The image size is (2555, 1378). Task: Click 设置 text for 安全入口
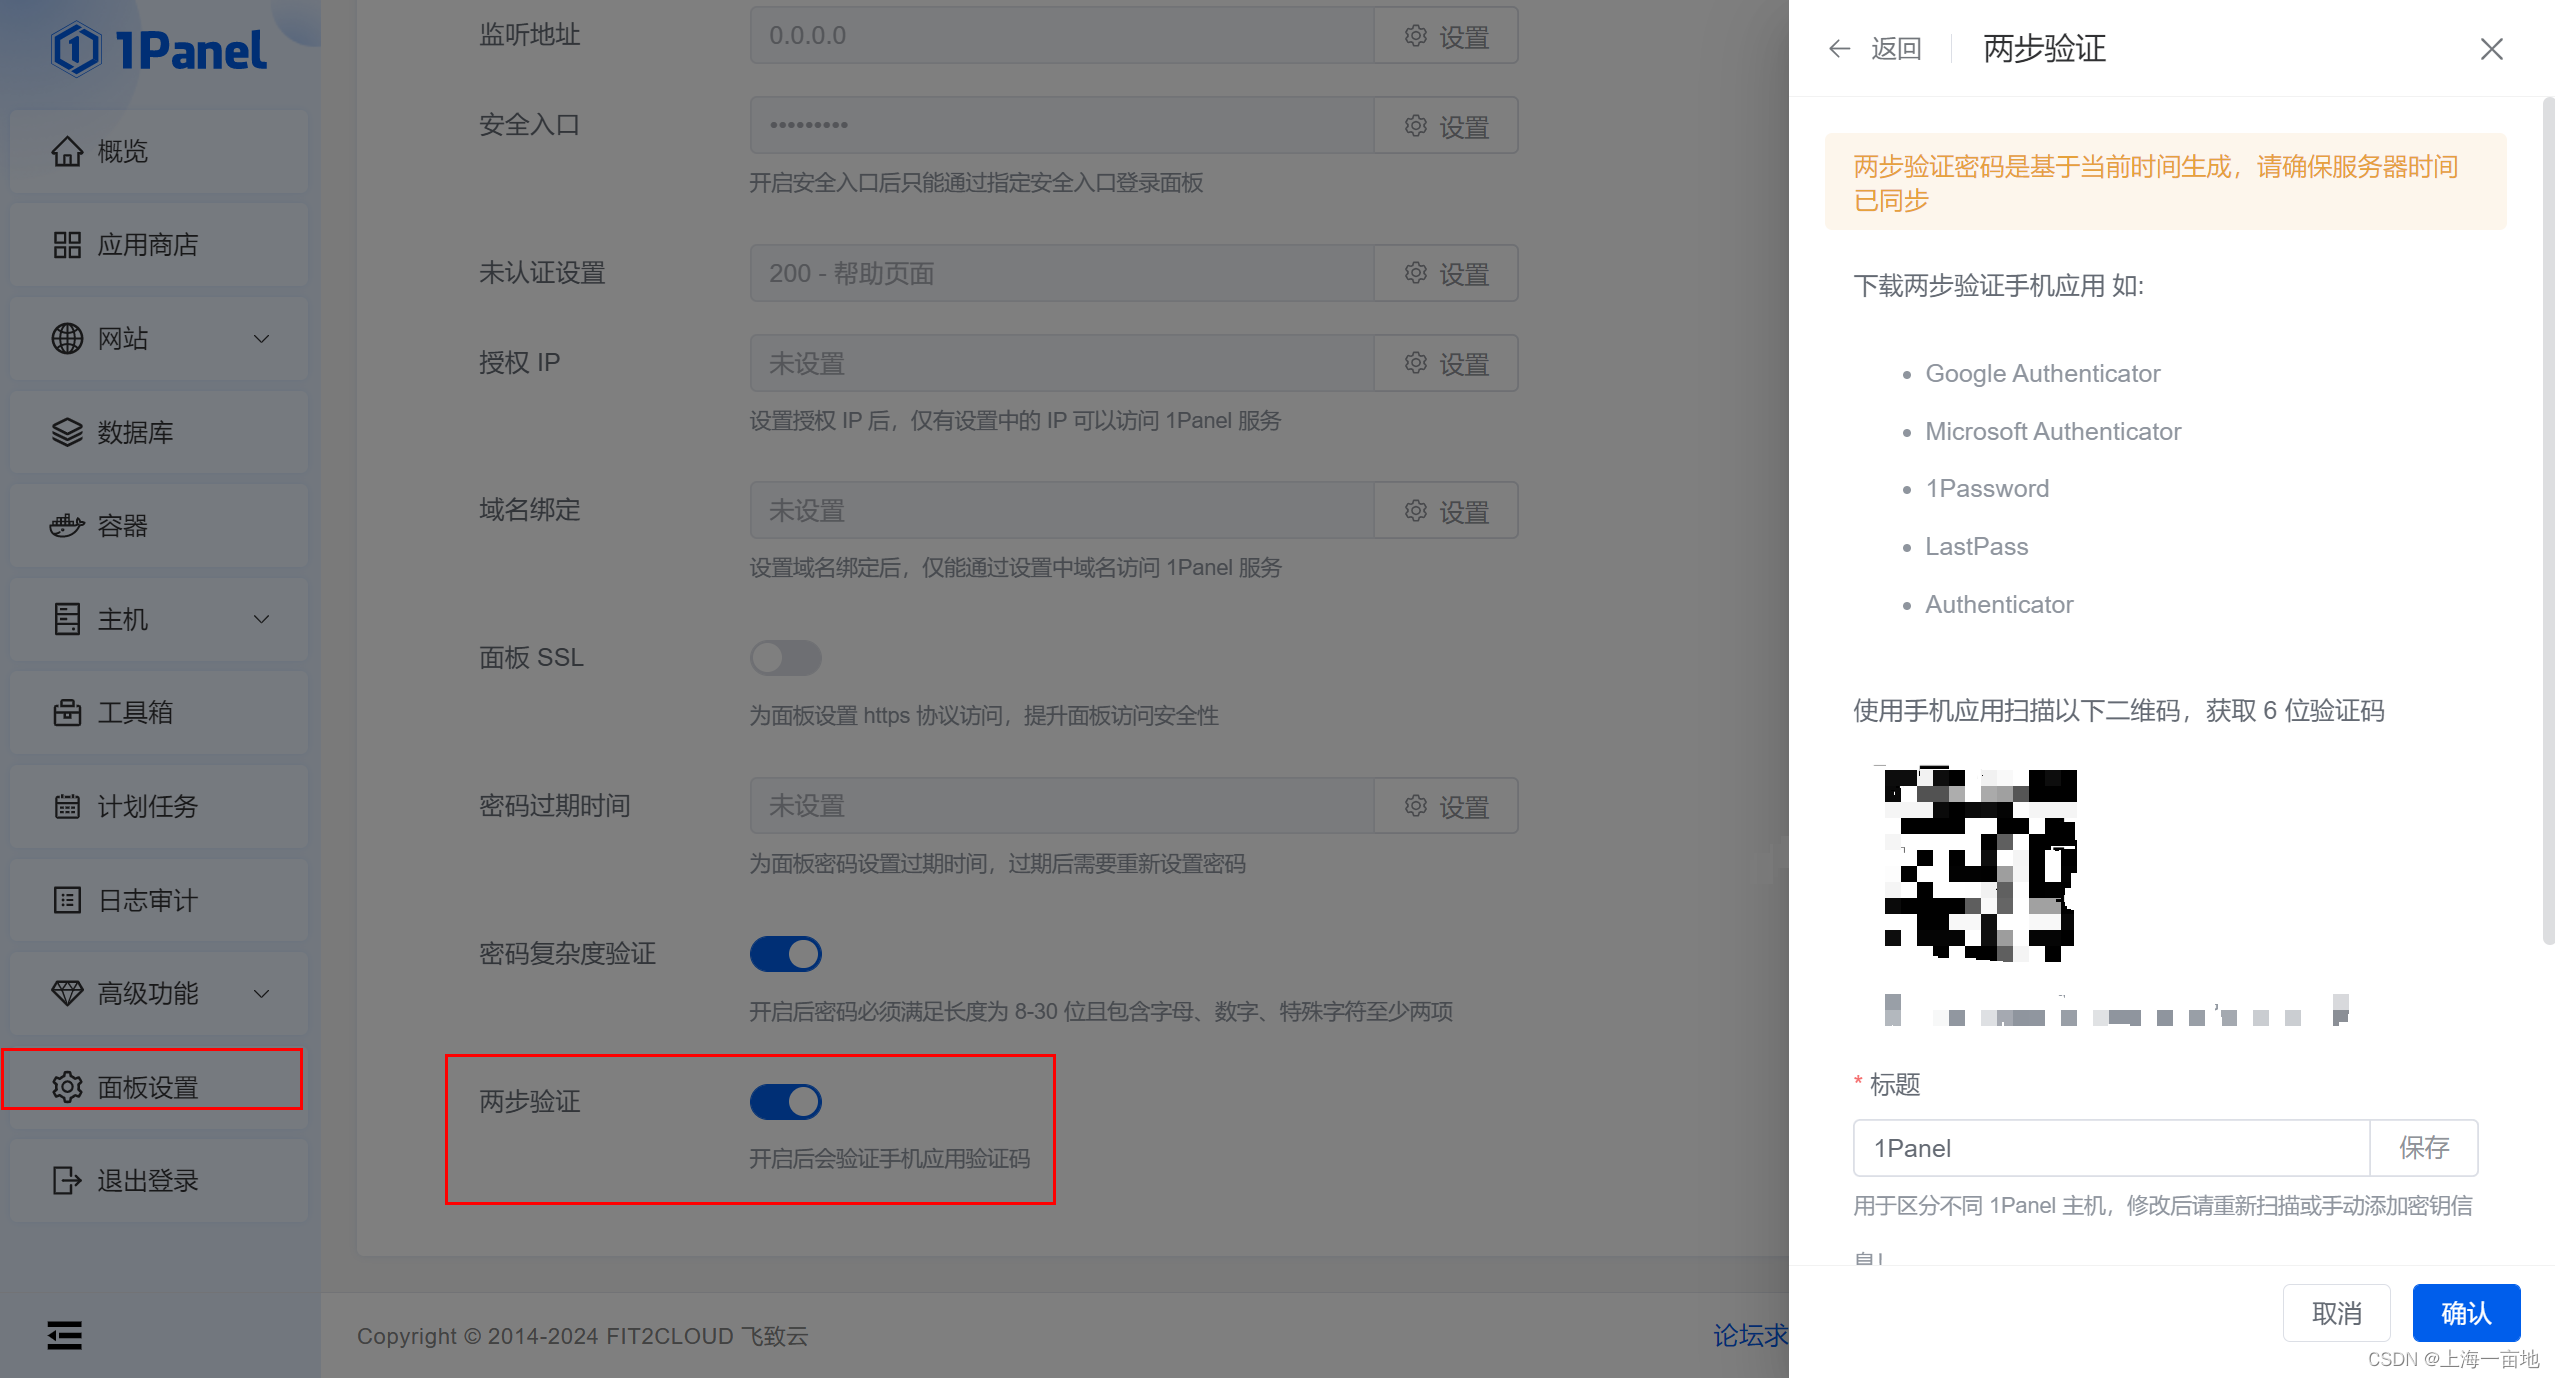point(1464,127)
